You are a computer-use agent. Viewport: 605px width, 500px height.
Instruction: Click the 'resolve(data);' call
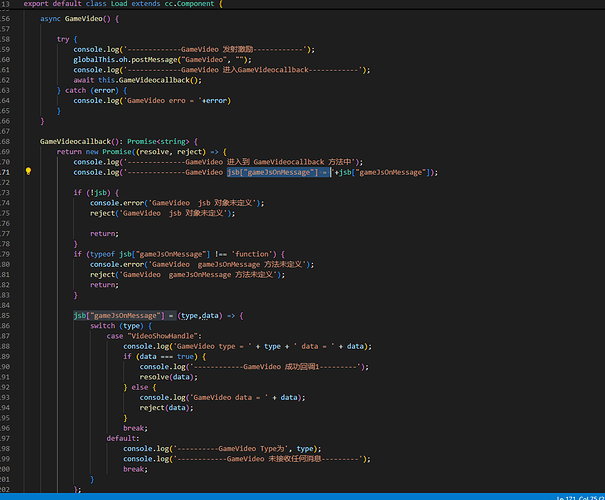click(169, 377)
